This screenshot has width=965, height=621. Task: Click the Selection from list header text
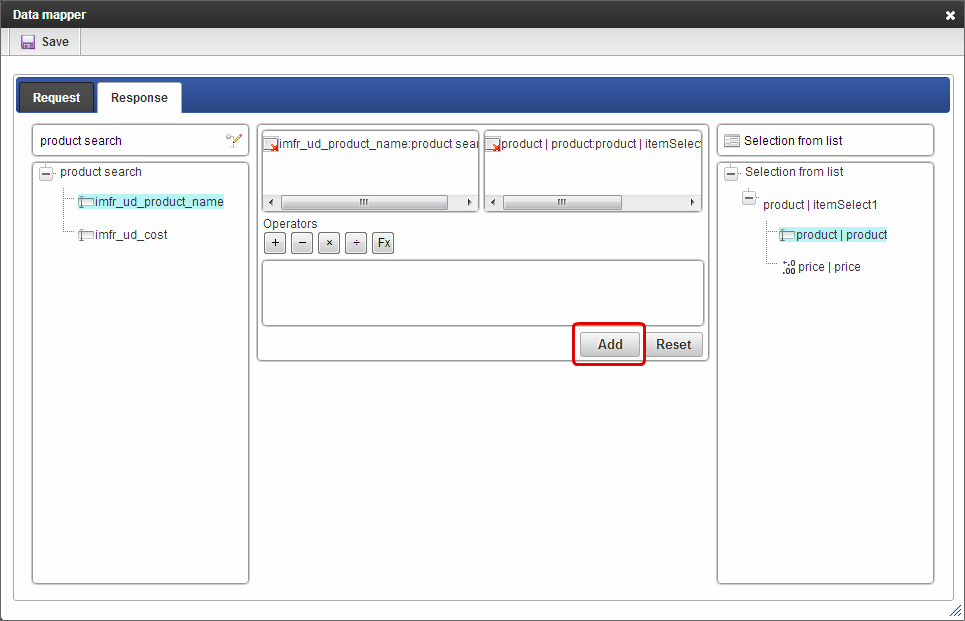(x=793, y=141)
